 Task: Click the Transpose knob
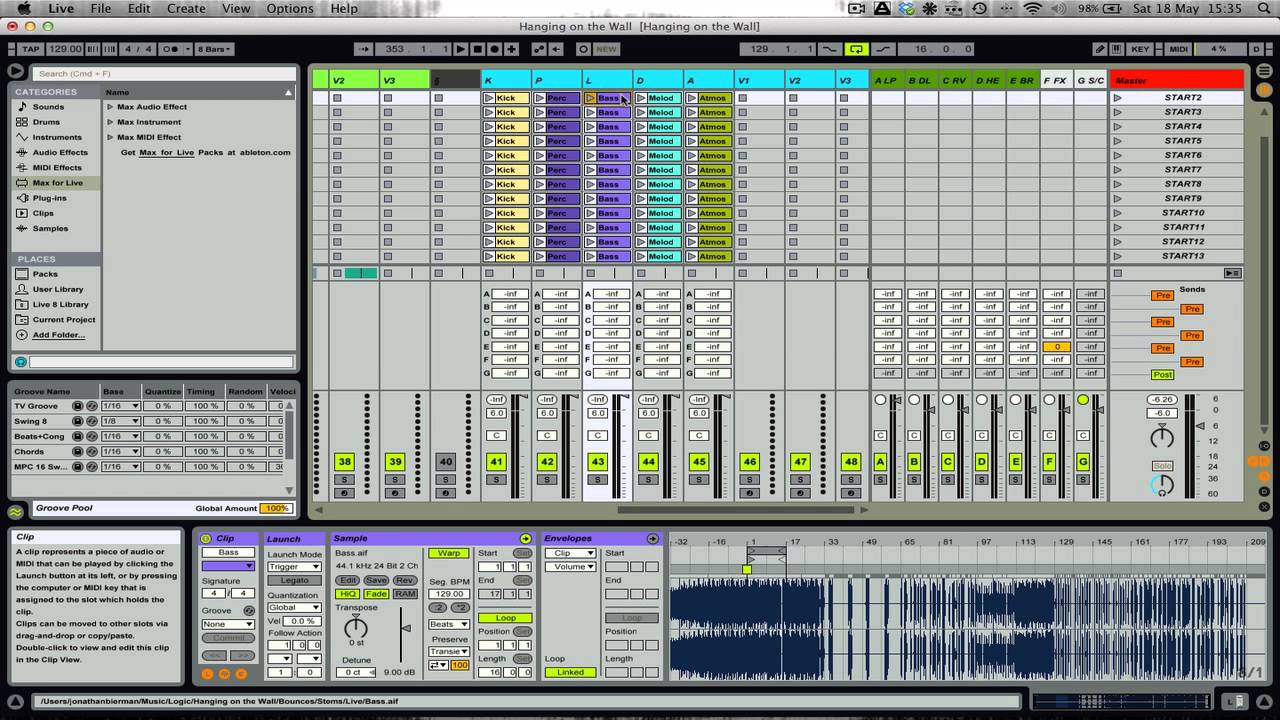[x=355, y=628]
